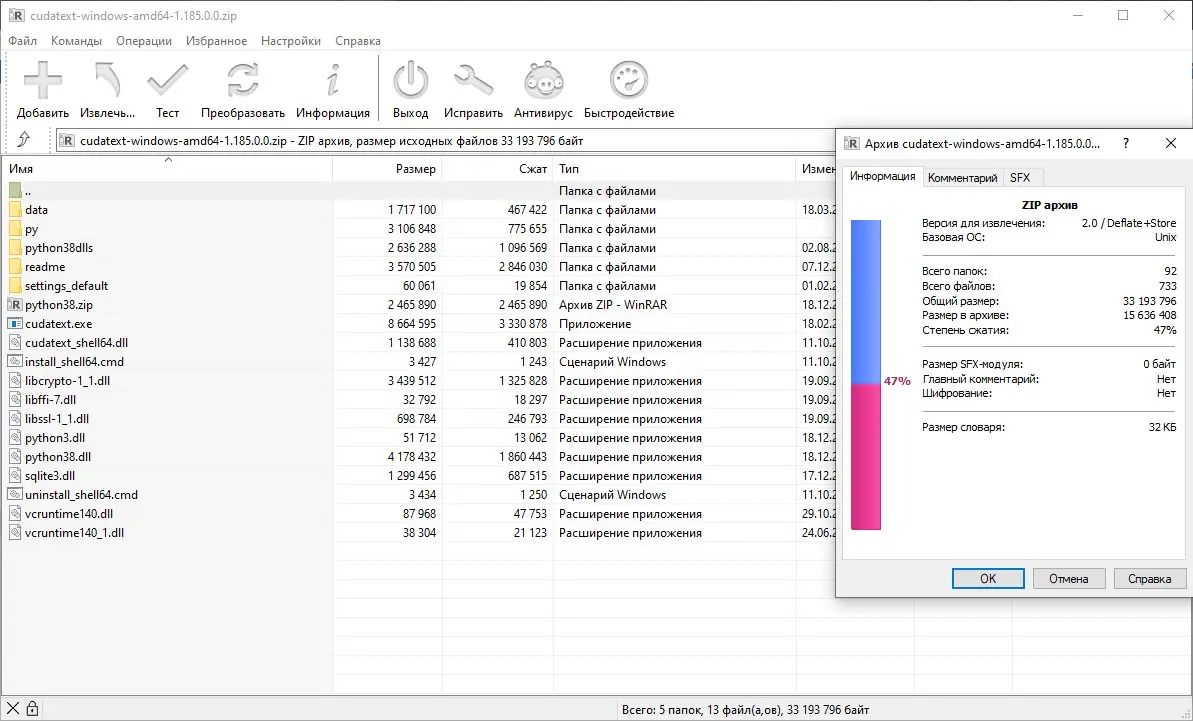The width and height of the screenshot is (1193, 721).
Task: Go up one folder level arrow
Action: pyautogui.click(x=24, y=139)
